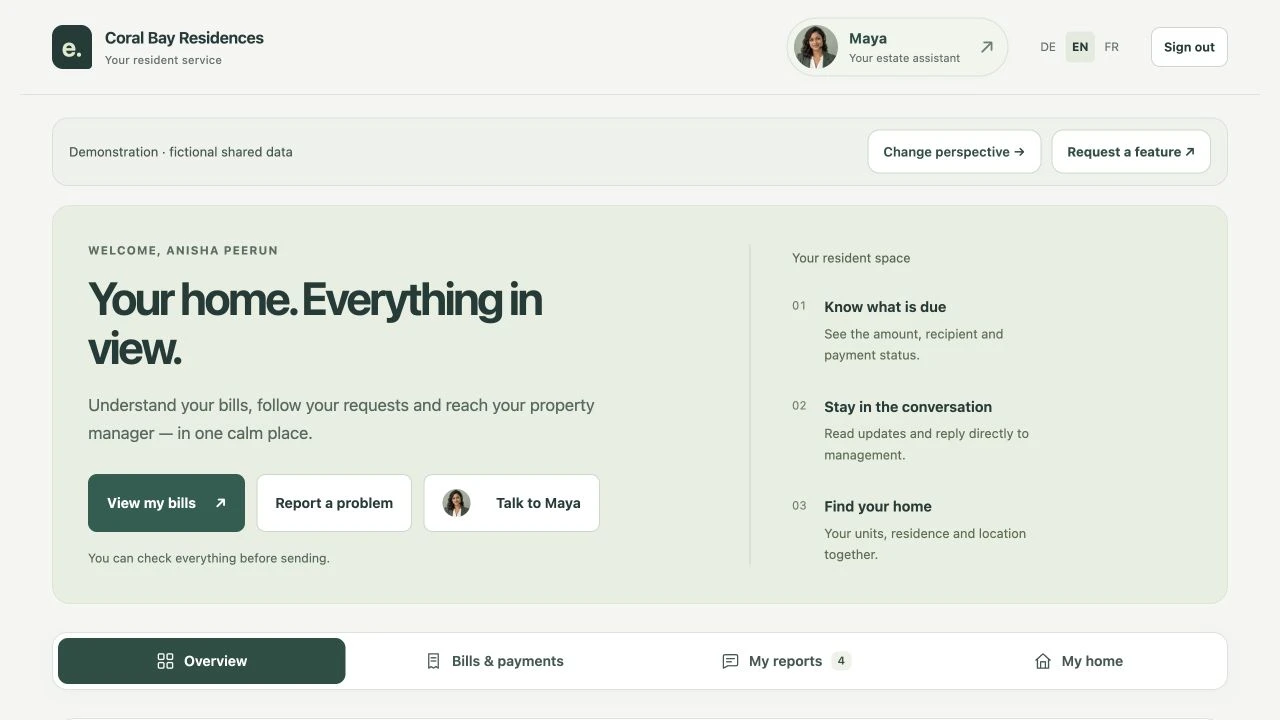Click the My home house icon

point(1043,661)
